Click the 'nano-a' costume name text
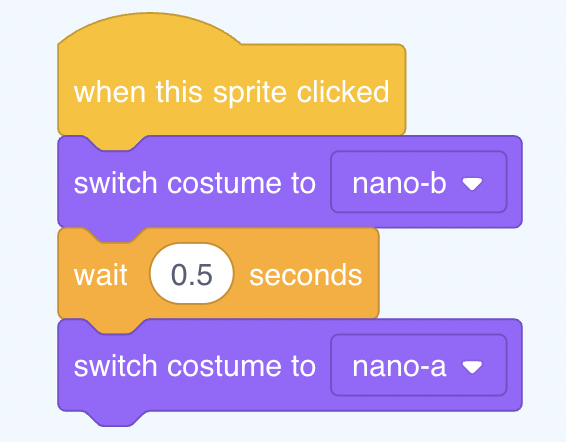 tap(399, 367)
